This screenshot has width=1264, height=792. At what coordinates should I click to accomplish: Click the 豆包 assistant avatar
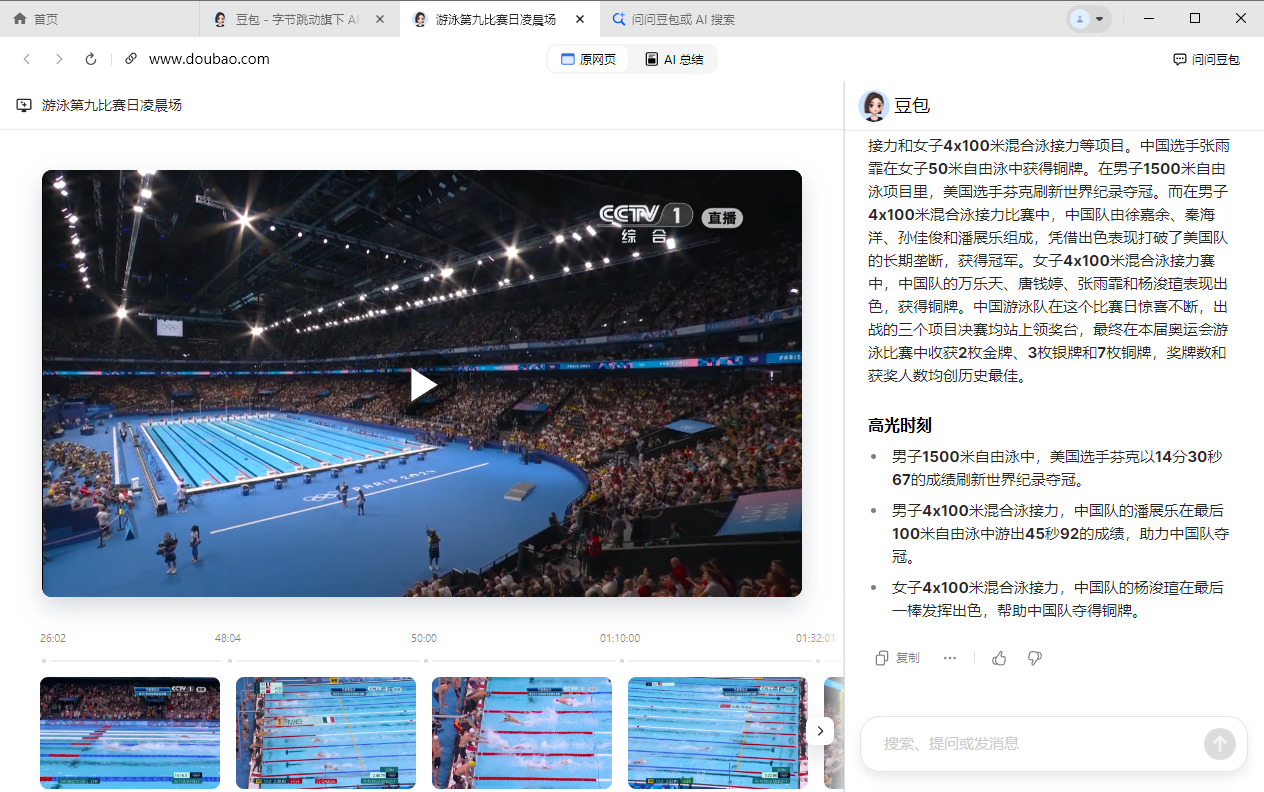pyautogui.click(x=873, y=106)
